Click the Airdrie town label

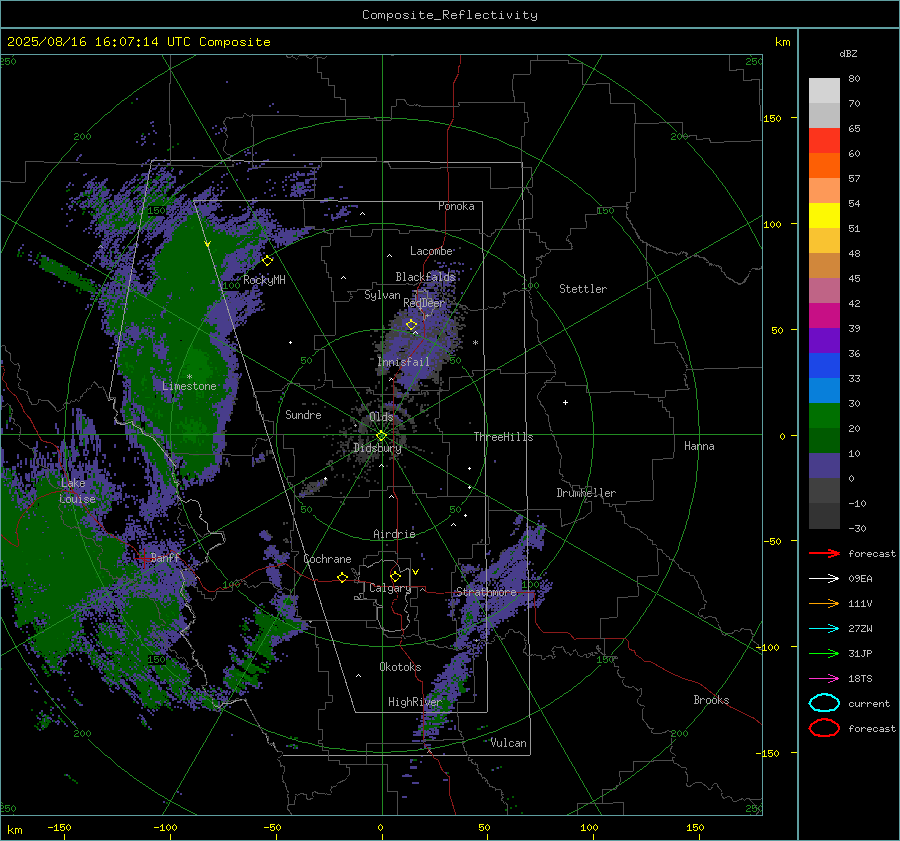click(x=394, y=534)
